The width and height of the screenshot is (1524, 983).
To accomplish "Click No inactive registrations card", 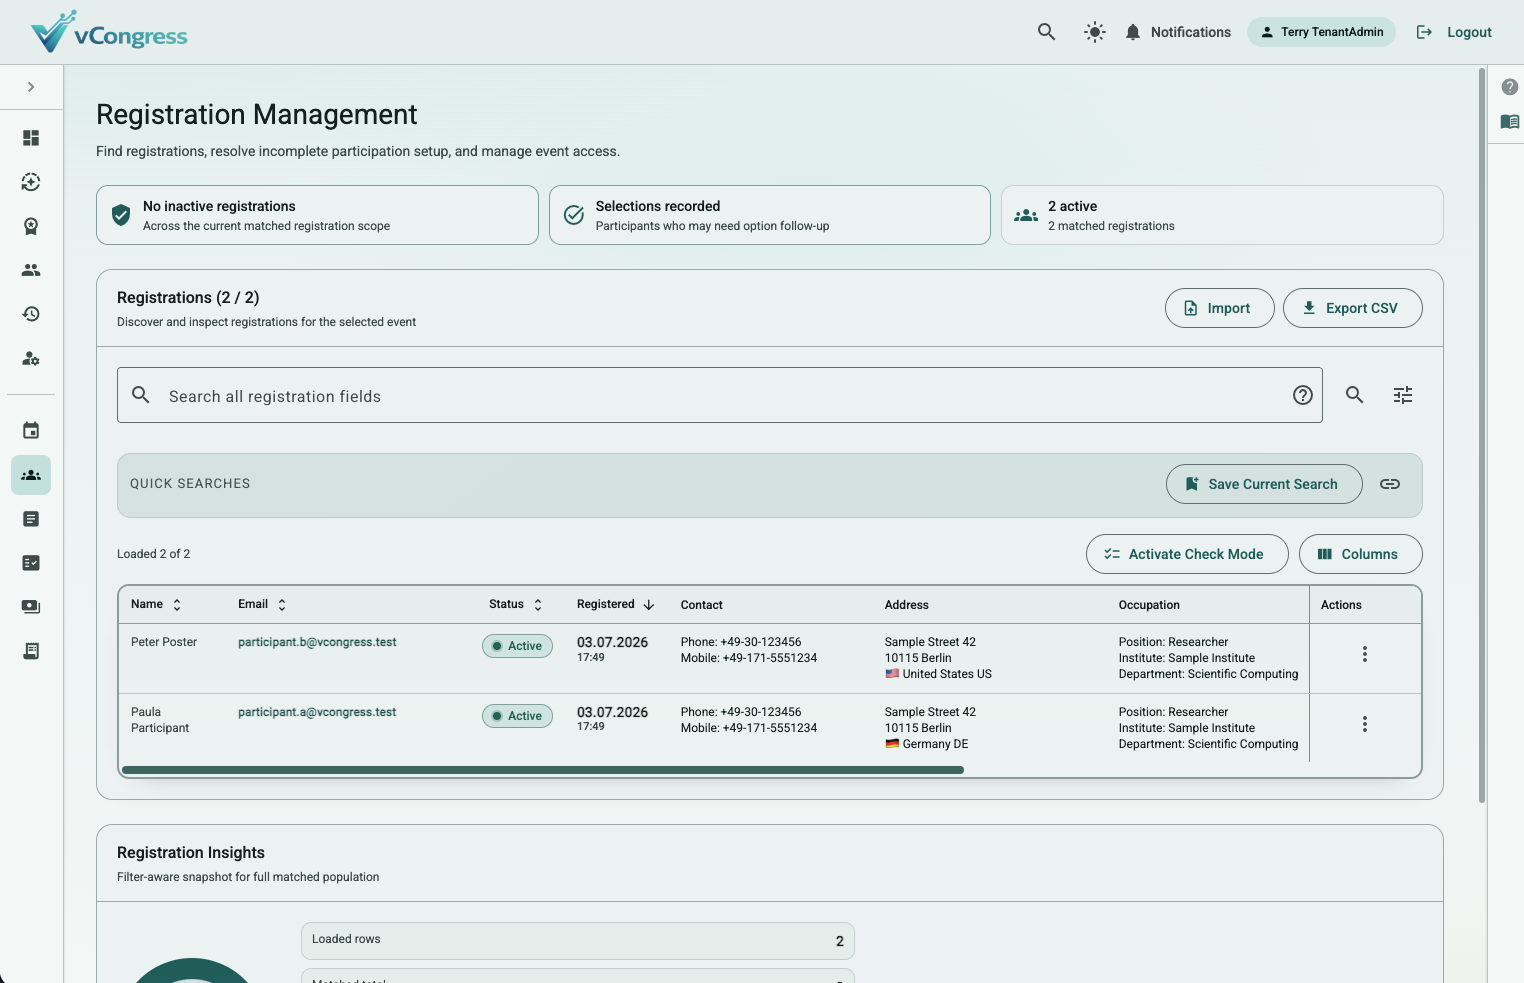I will click(317, 215).
